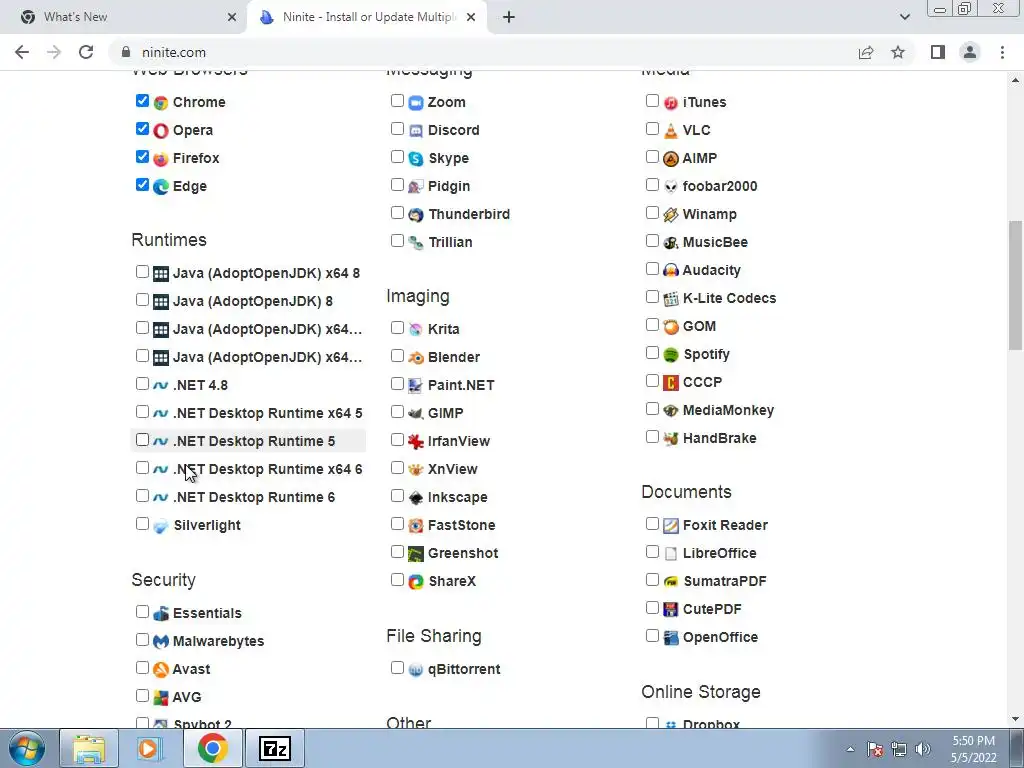This screenshot has height=768, width=1024.
Task: Select the SumatraPDF label text
Action: (x=725, y=581)
